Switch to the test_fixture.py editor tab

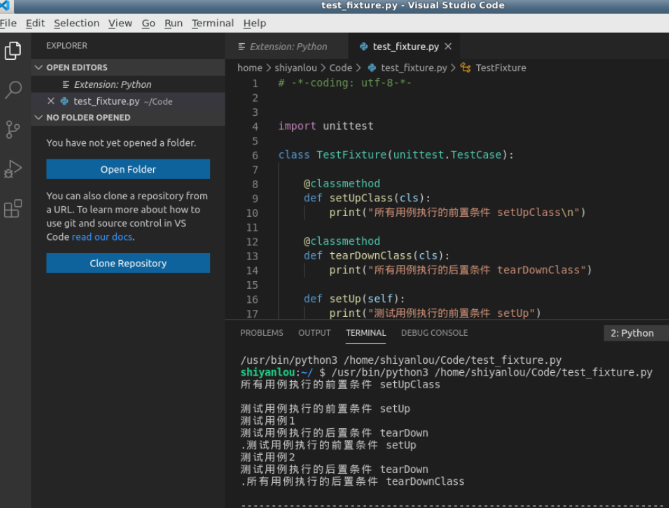[x=404, y=46]
